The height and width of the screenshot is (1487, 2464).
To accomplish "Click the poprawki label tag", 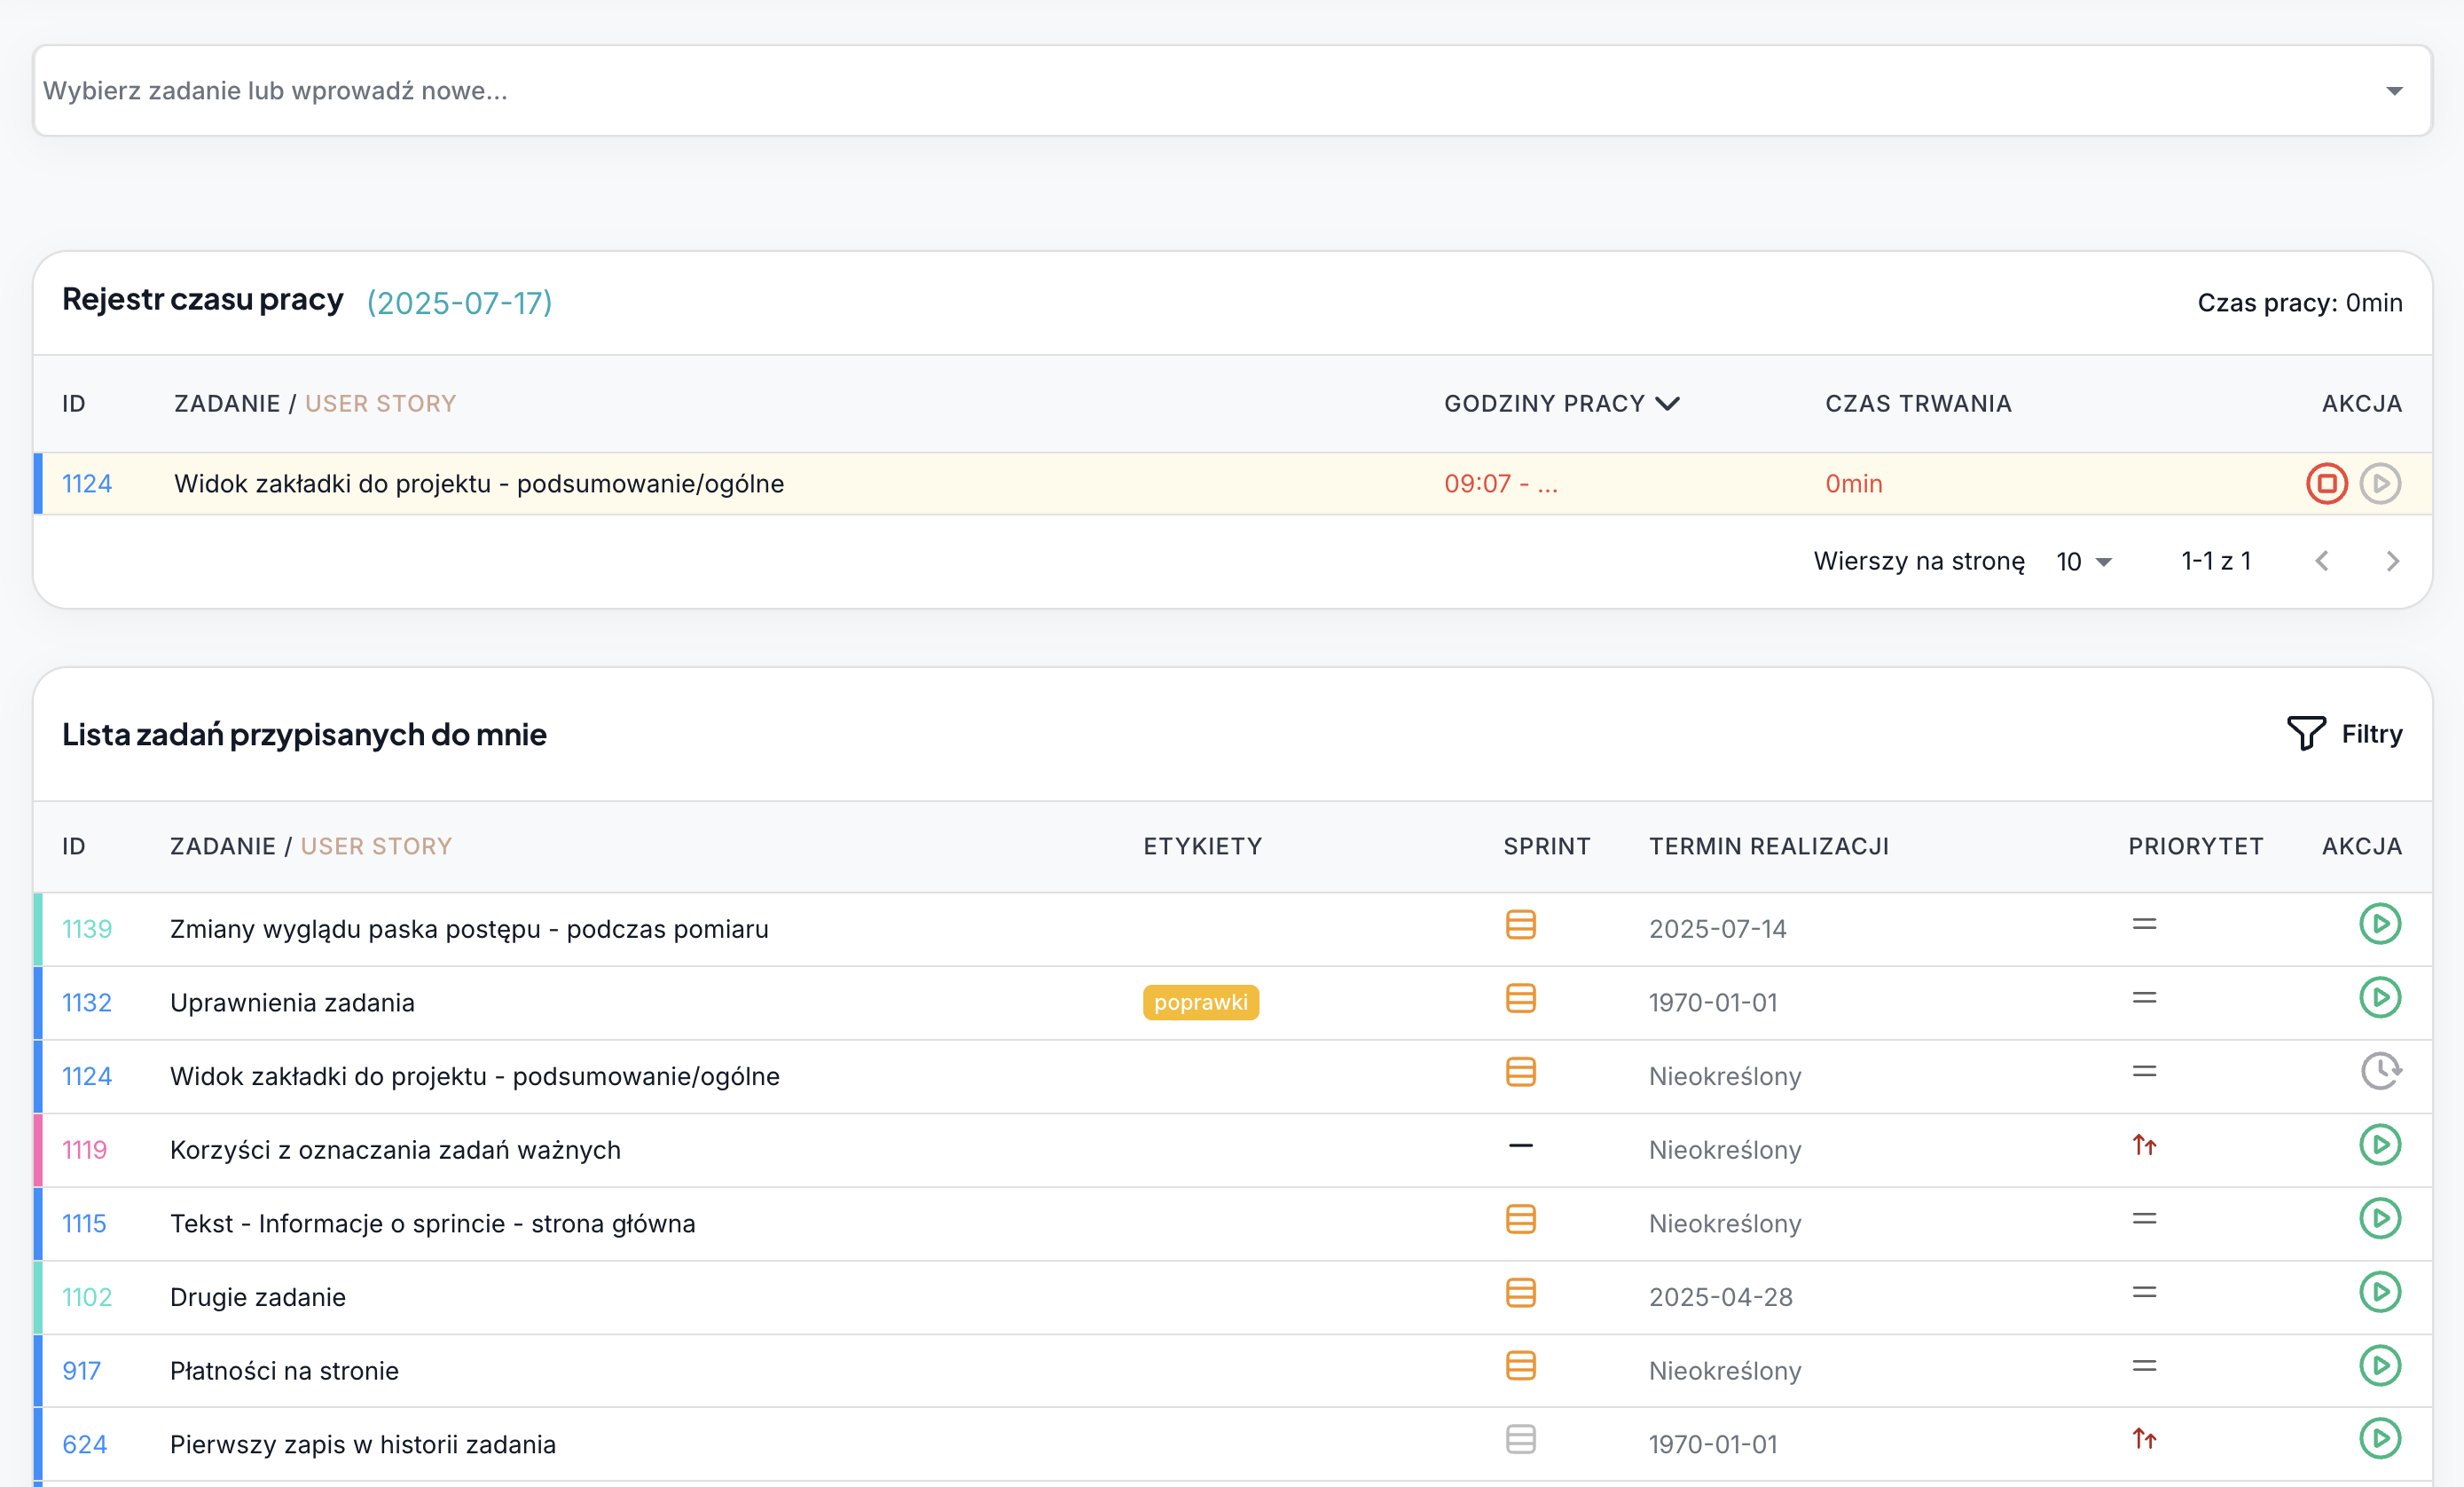I will coord(1200,1002).
